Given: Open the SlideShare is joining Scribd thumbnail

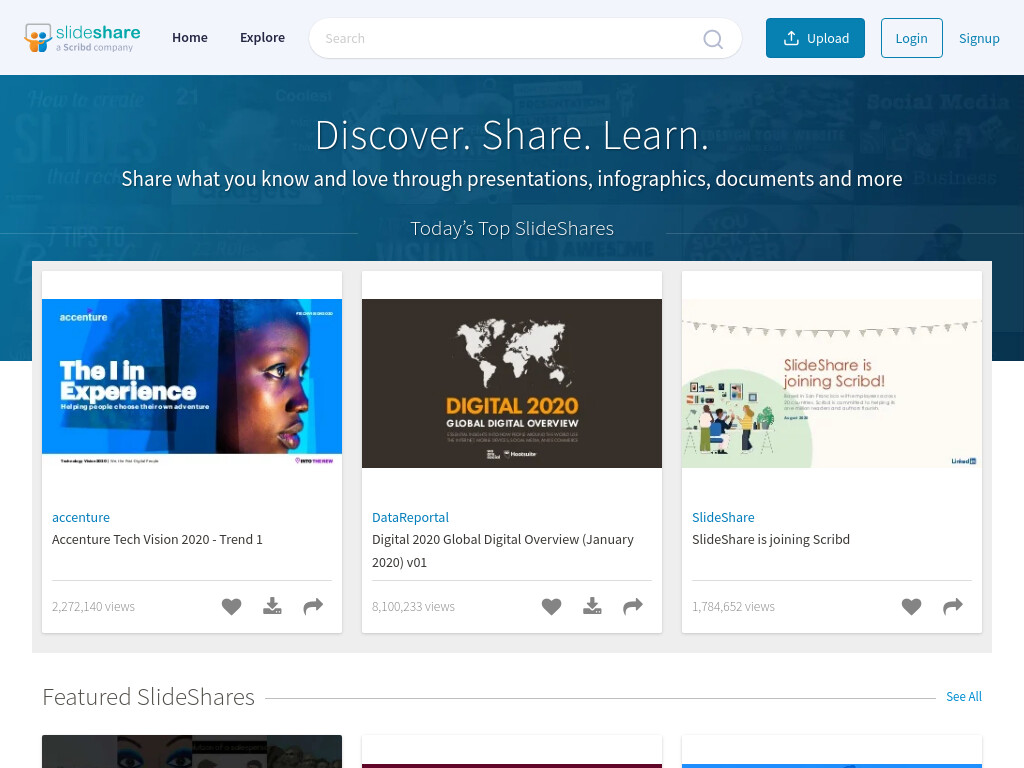Looking at the screenshot, I should point(832,383).
